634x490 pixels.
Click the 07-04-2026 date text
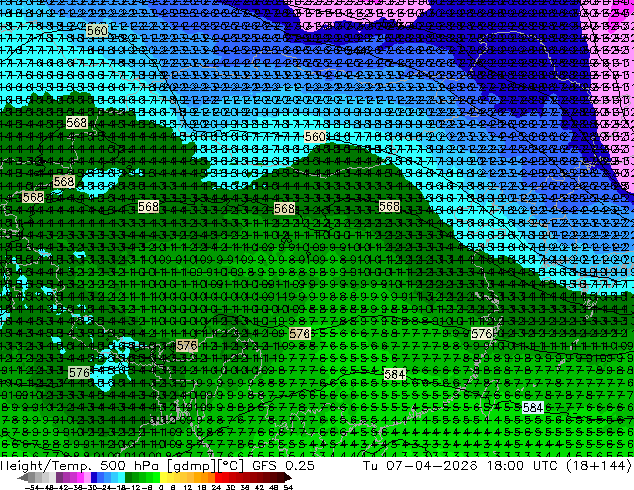coord(431,466)
